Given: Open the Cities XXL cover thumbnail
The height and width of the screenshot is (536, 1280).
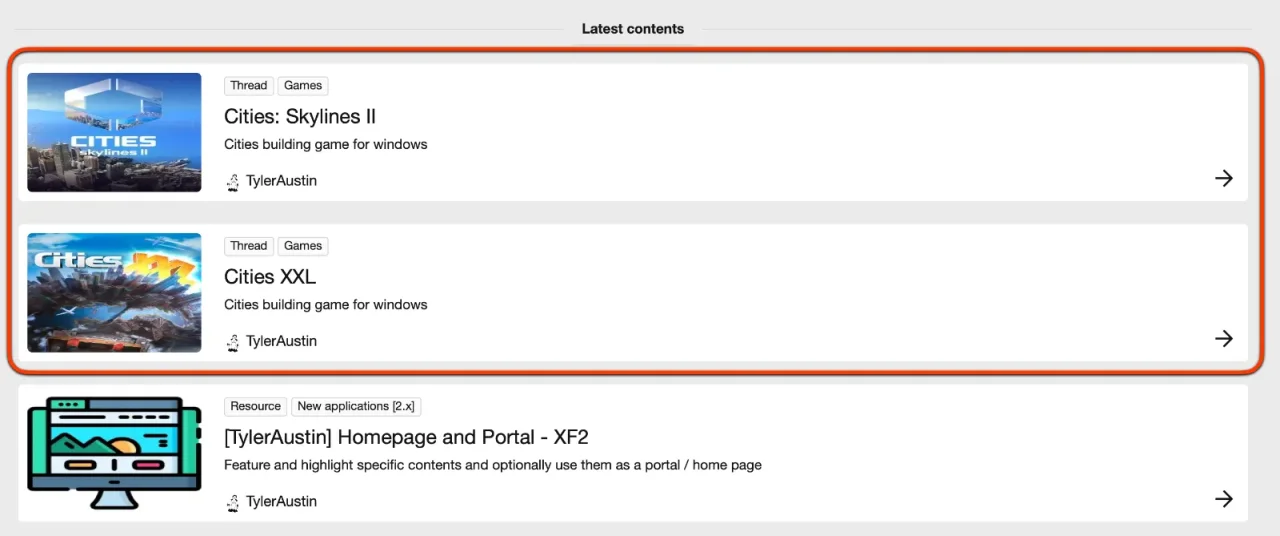Looking at the screenshot, I should coord(114,292).
